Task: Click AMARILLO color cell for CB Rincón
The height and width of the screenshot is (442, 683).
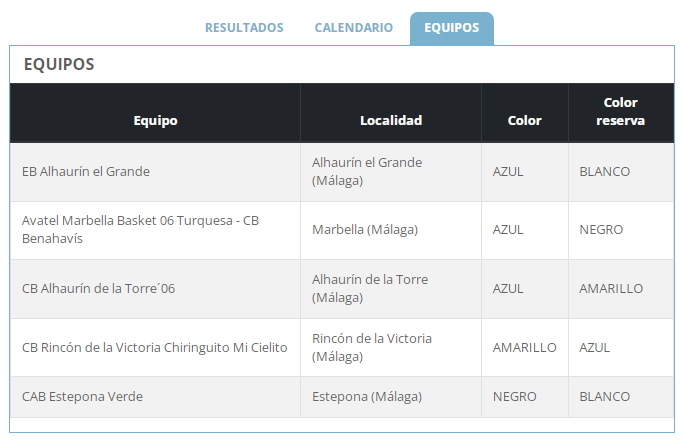Action: (x=524, y=347)
